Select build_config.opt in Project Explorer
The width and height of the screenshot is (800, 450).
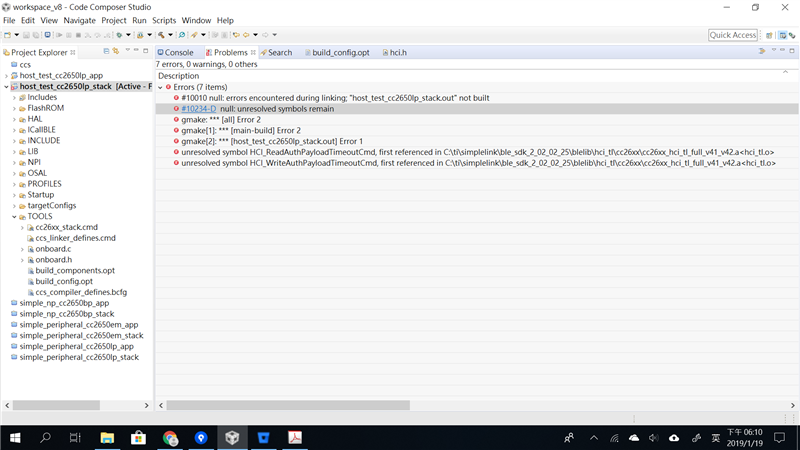pos(64,281)
